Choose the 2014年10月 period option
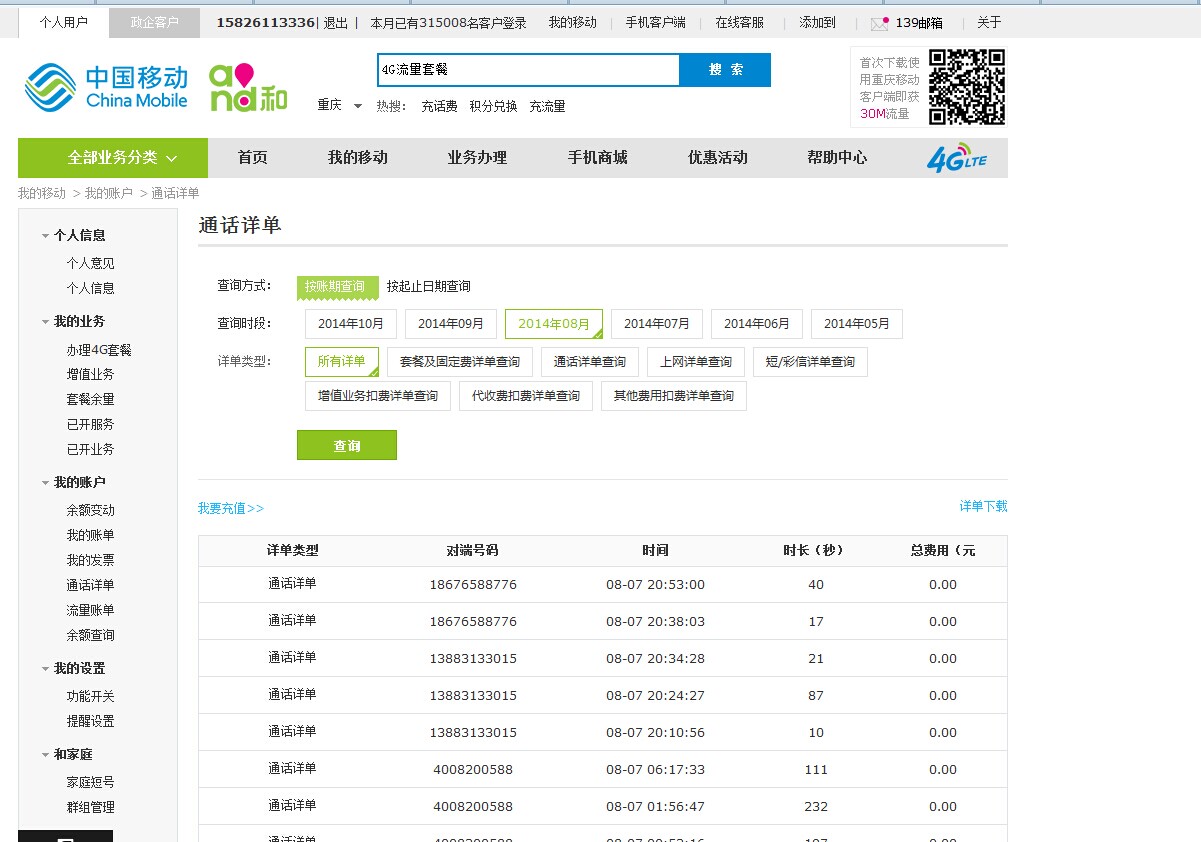Image resolution: width=1201 pixels, height=842 pixels. (x=350, y=324)
